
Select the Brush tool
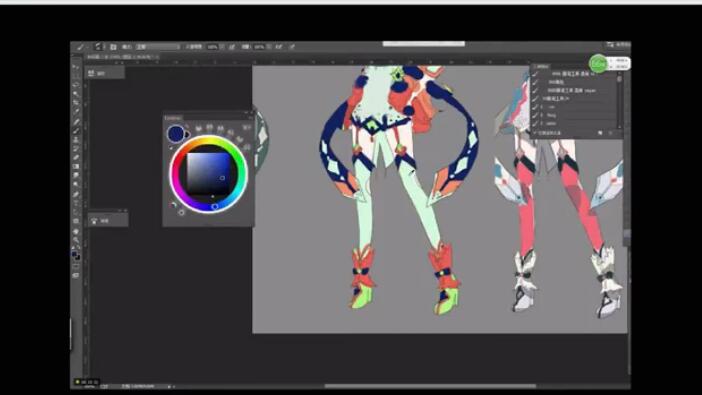pos(76,130)
